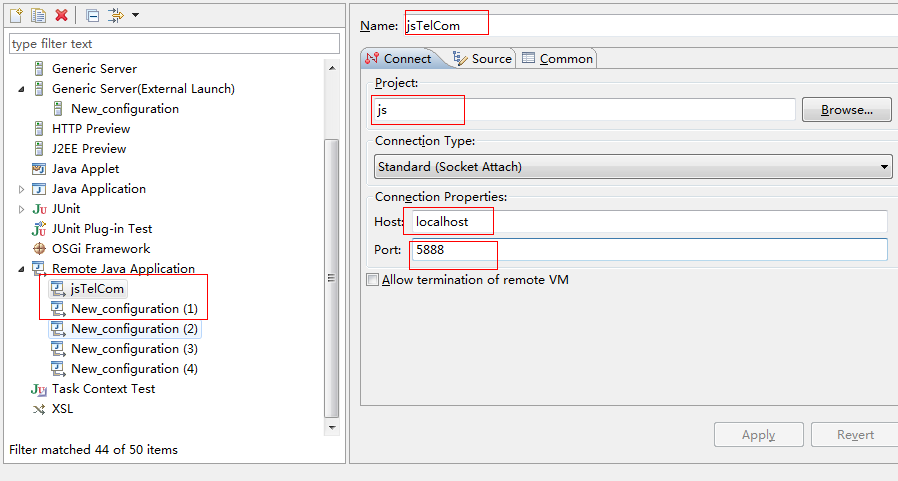Screen dimensions: 898x481
Task: Click the Collapse All toolbar icon
Action: point(92,15)
